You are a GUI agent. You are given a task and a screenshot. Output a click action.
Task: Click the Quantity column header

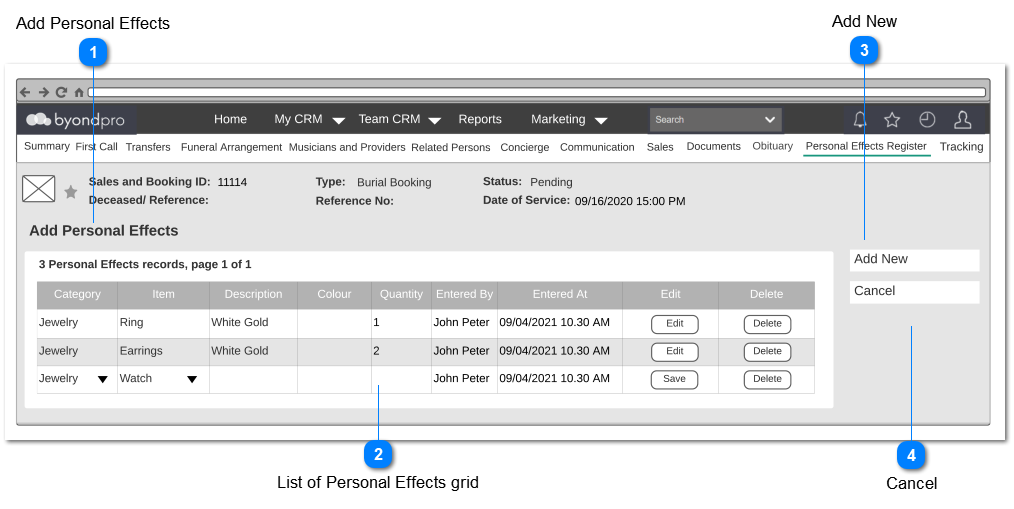(x=402, y=295)
